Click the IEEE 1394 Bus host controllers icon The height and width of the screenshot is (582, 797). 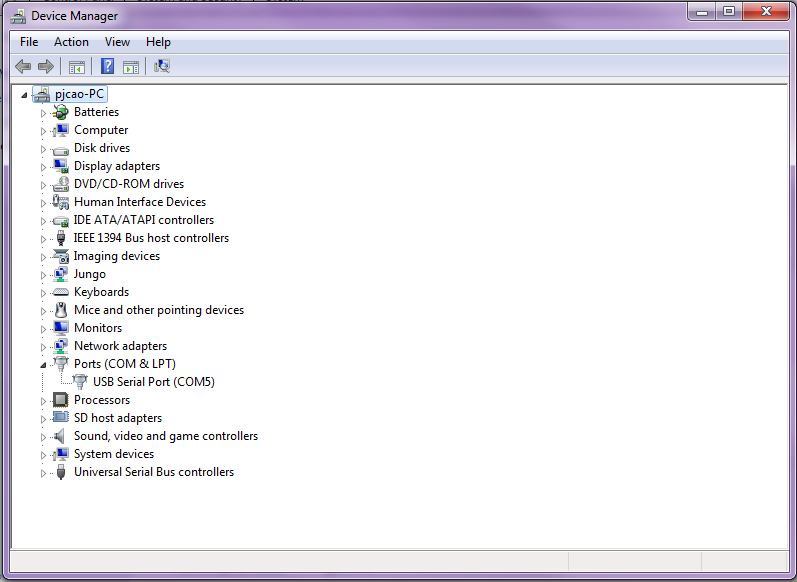60,238
